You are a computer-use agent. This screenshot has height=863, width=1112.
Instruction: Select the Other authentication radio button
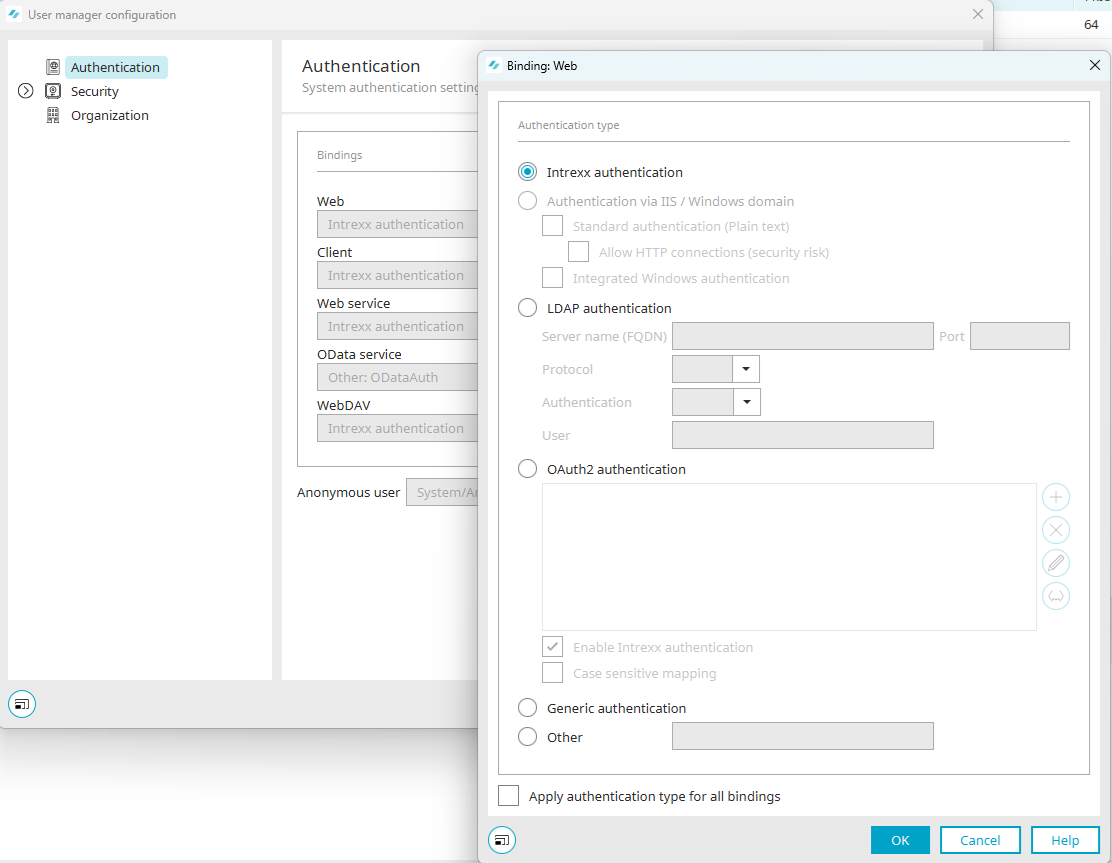click(x=527, y=737)
